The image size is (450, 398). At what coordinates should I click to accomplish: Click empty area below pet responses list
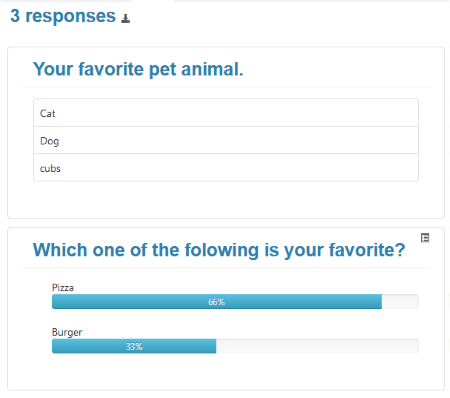[x=226, y=199]
